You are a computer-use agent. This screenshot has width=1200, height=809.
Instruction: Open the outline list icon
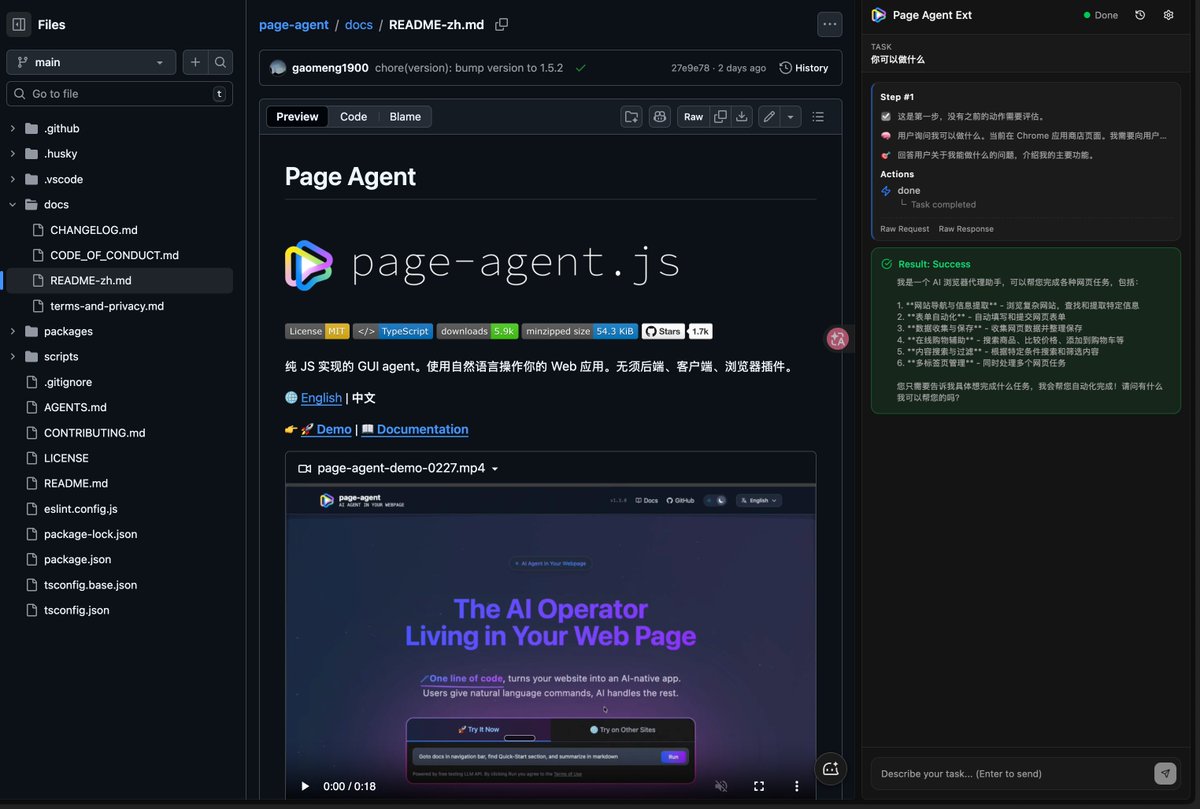click(818, 117)
